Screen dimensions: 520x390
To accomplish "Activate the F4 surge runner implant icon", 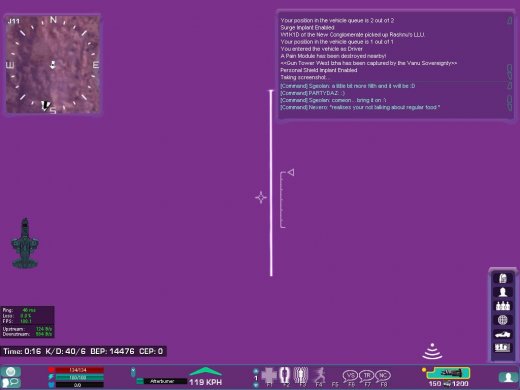I will tap(319, 376).
